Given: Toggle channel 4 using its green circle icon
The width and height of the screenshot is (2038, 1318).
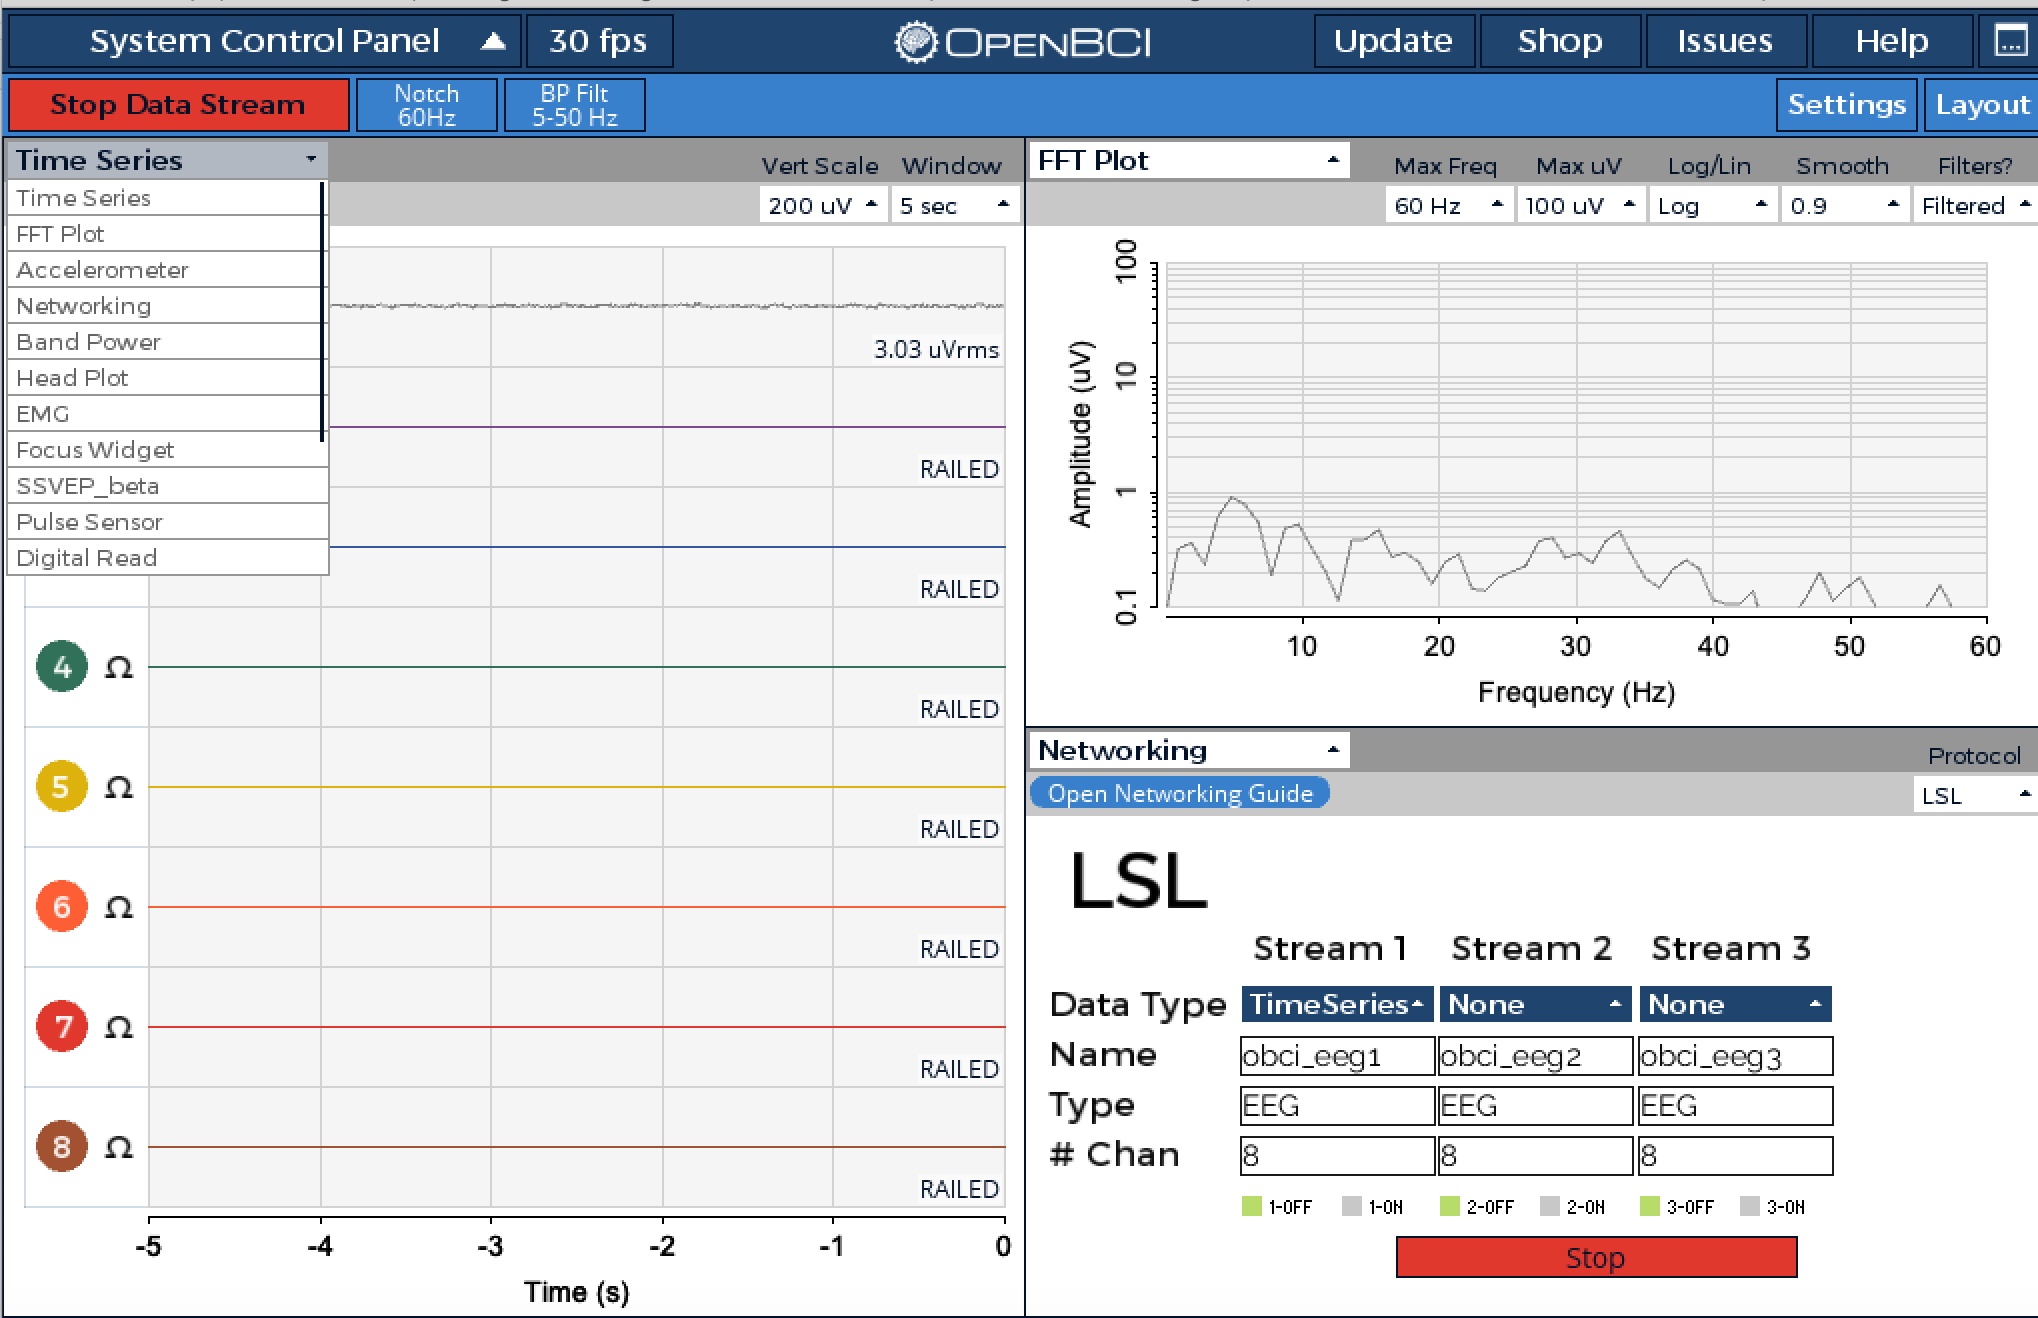Looking at the screenshot, I should [62, 666].
